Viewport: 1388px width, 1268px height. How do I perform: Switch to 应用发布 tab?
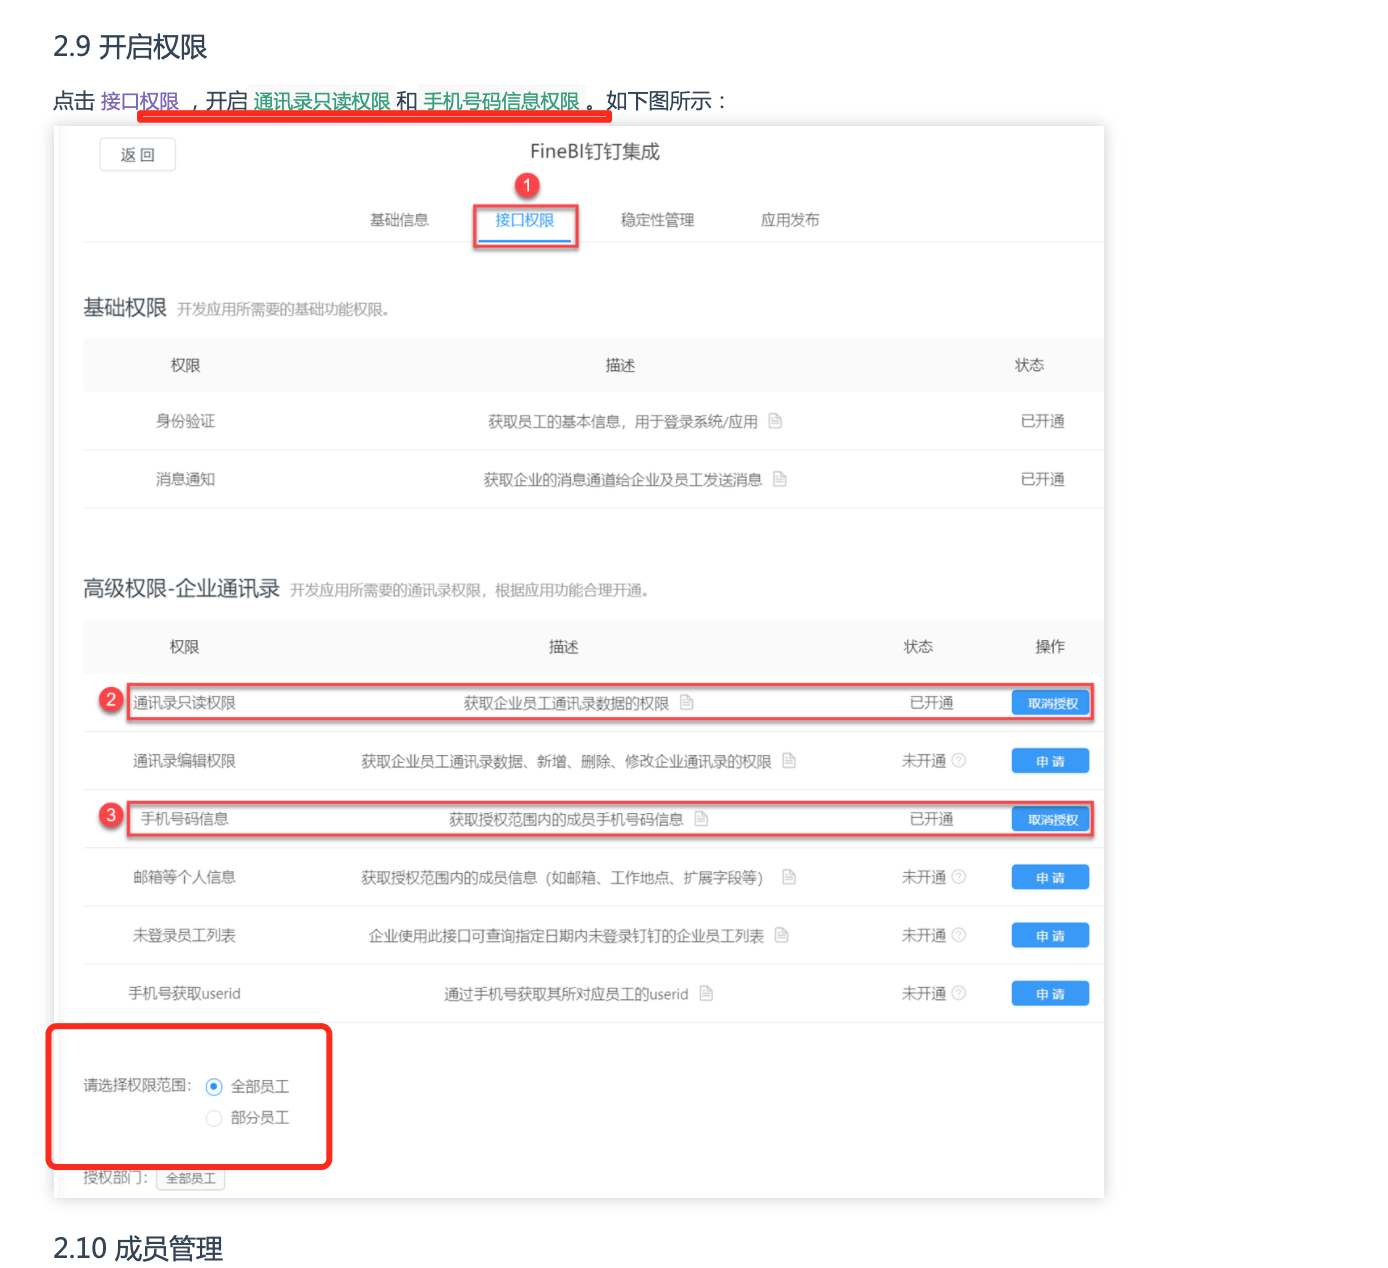[790, 220]
